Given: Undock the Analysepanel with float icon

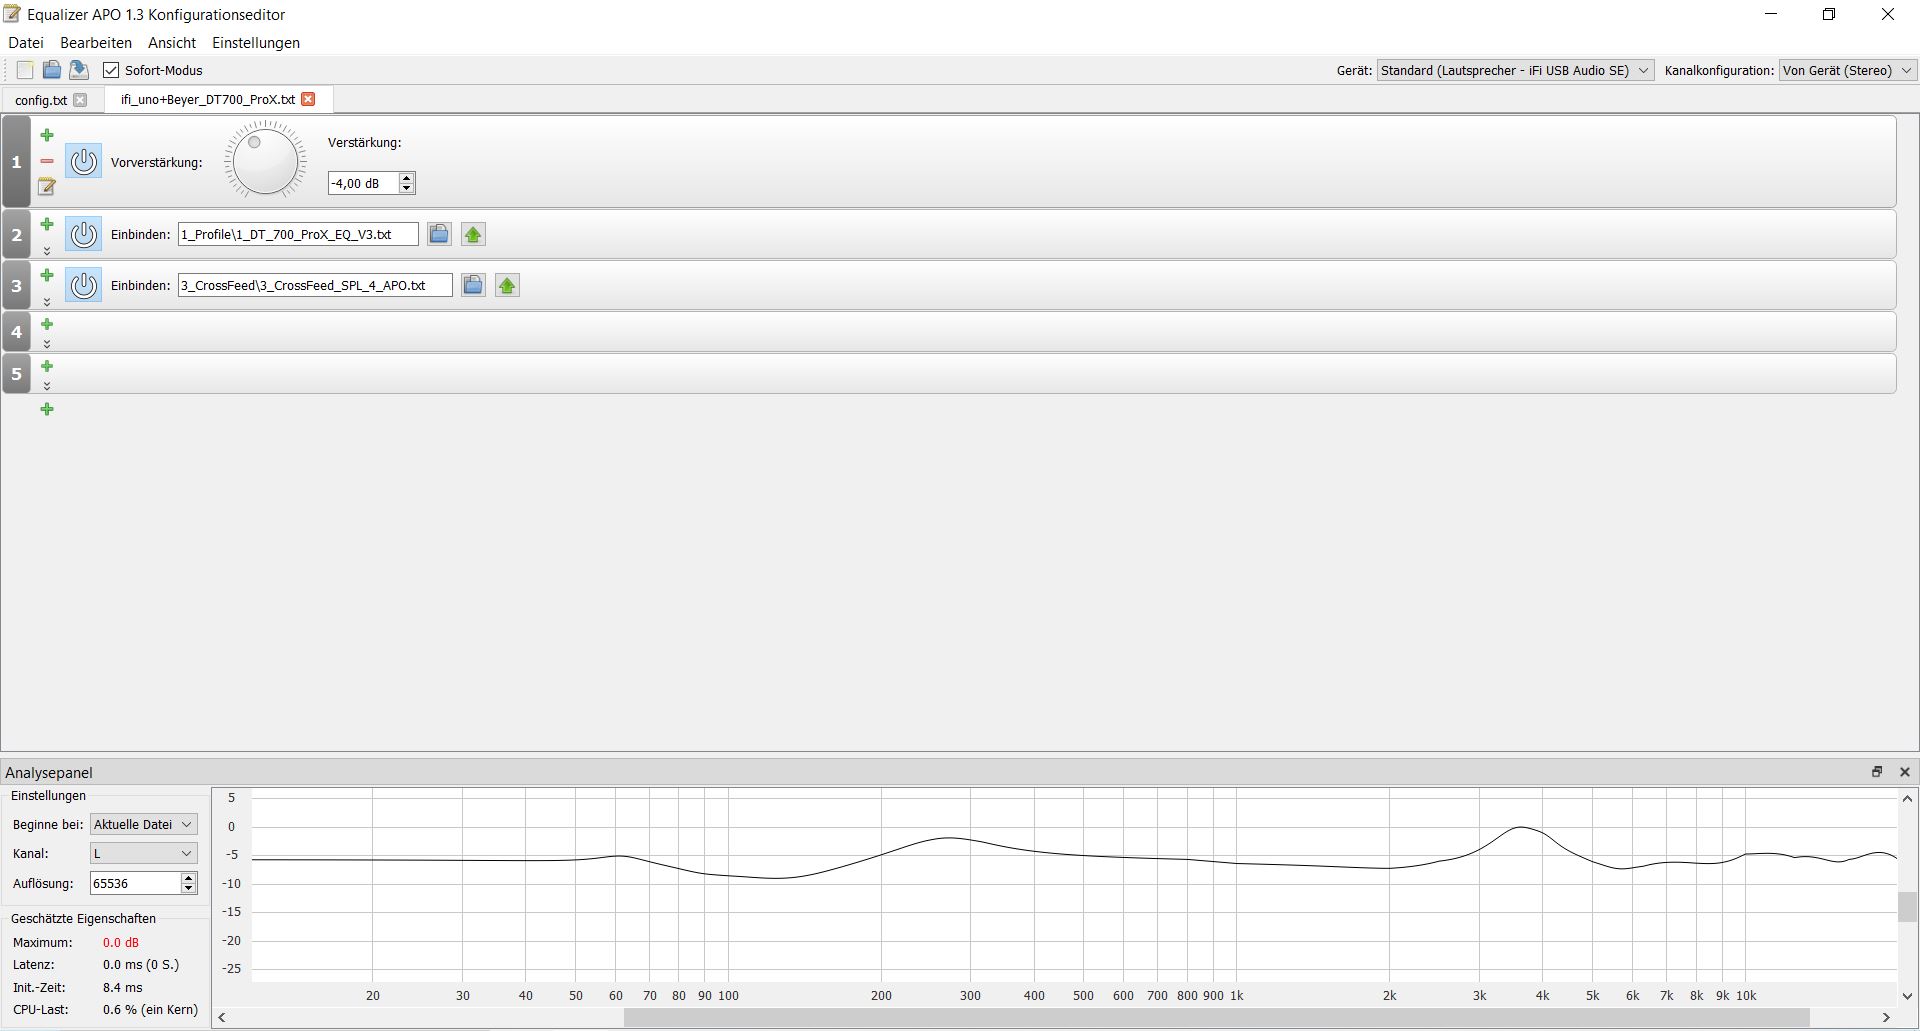Looking at the screenshot, I should tap(1877, 772).
